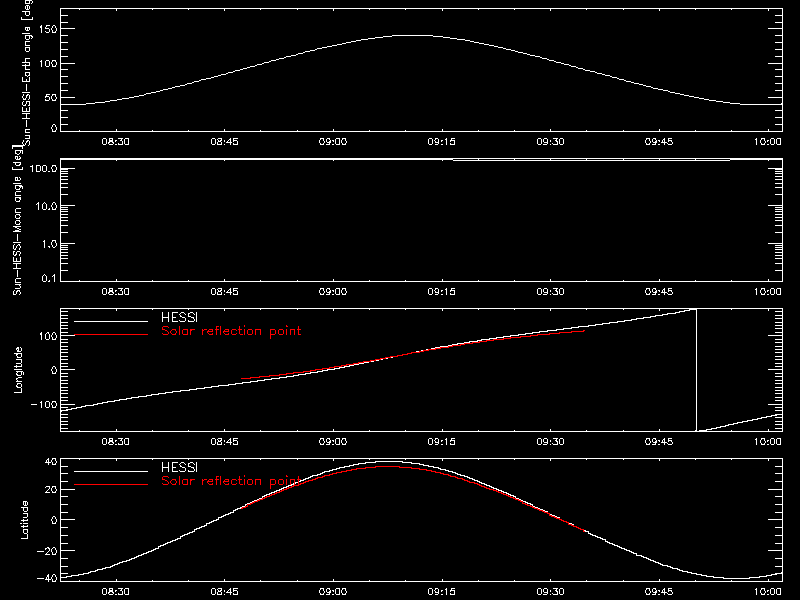Click the -100 tick label on Longitude axis
The height and width of the screenshot is (600, 800).
44,404
